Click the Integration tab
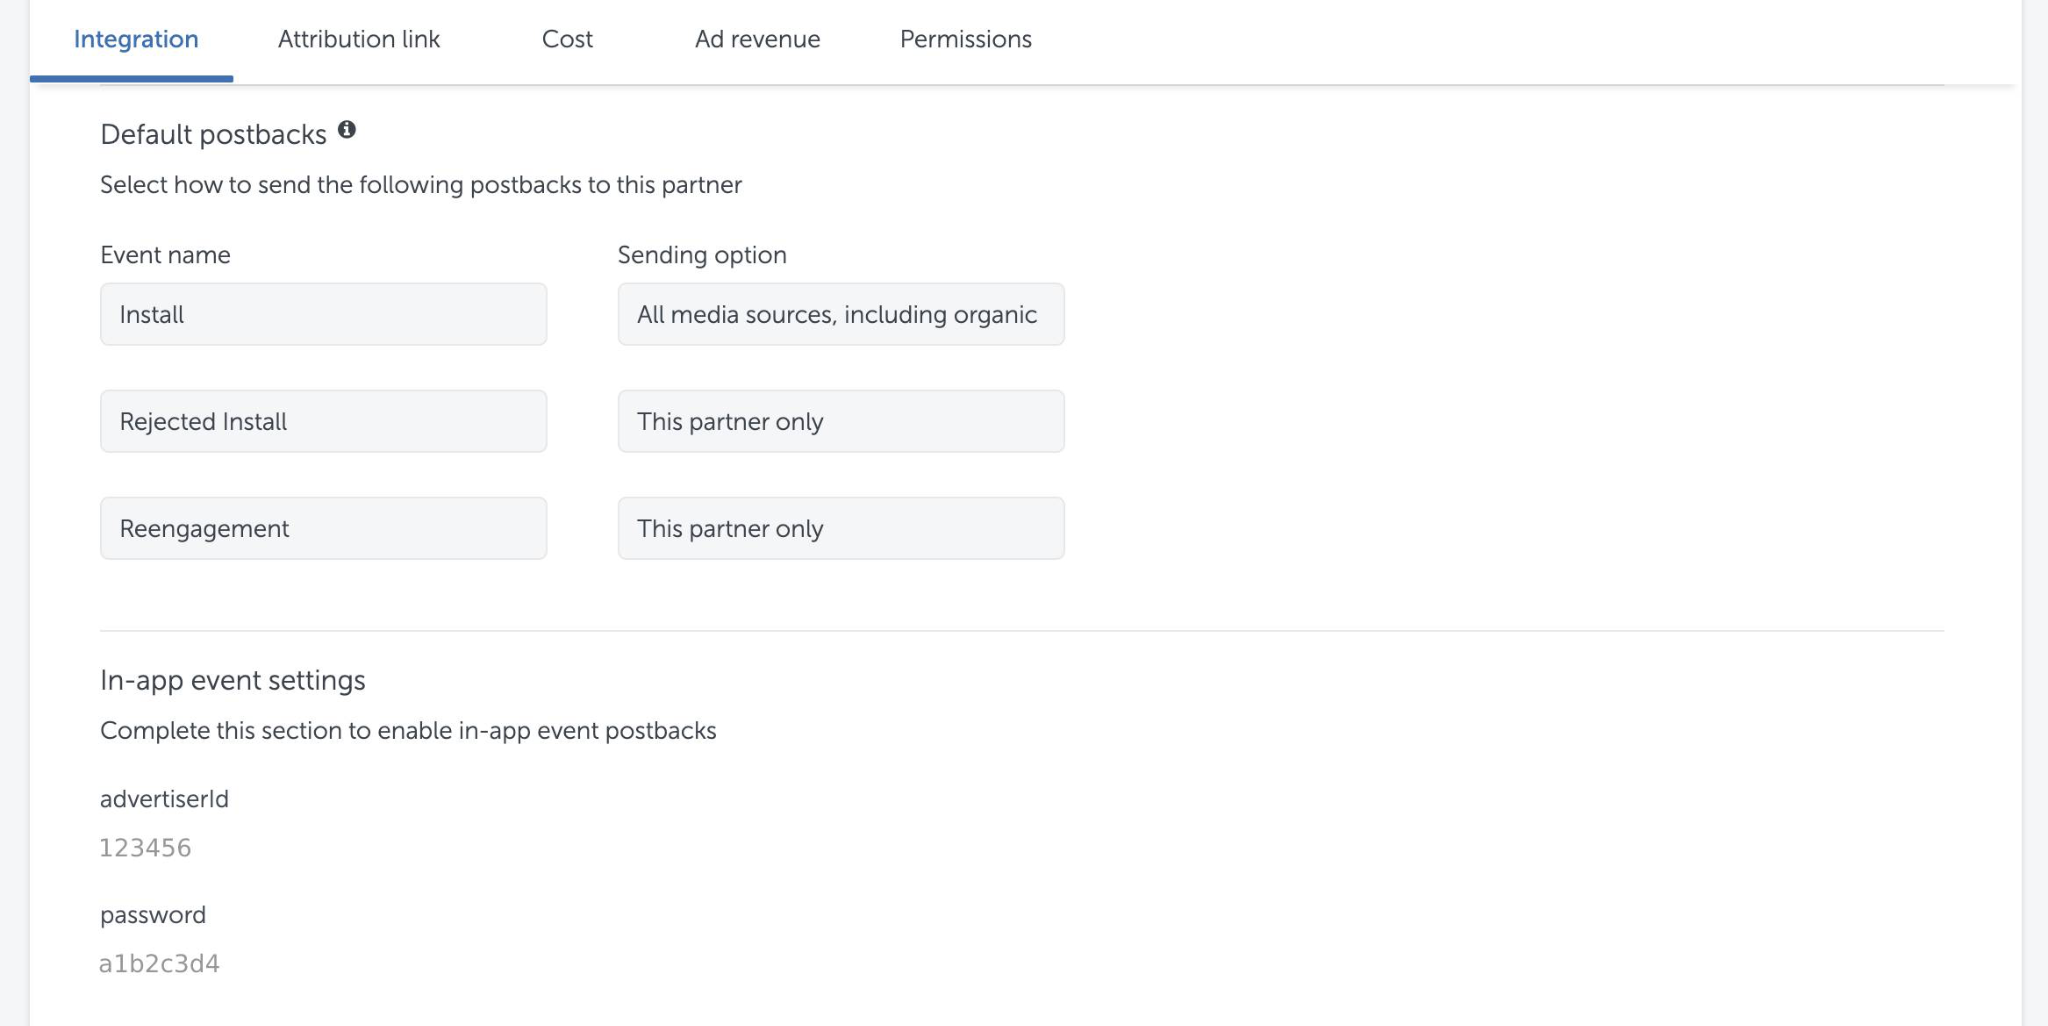The image size is (2048, 1026). (136, 39)
